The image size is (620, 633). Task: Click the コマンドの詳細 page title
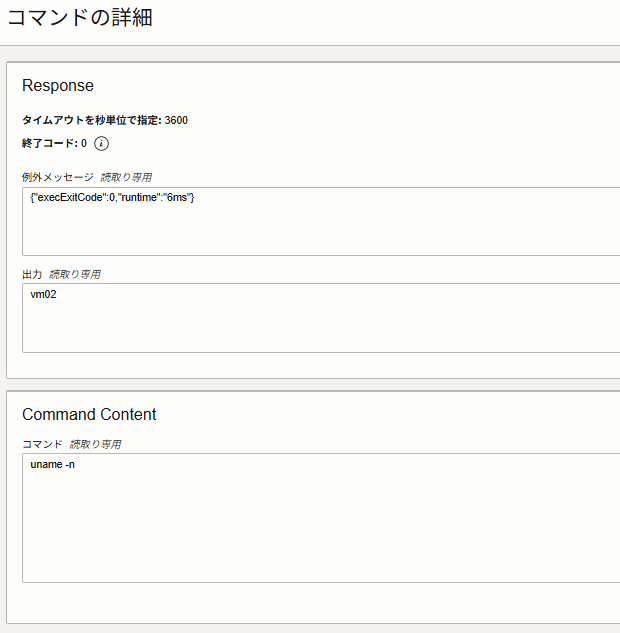80,18
